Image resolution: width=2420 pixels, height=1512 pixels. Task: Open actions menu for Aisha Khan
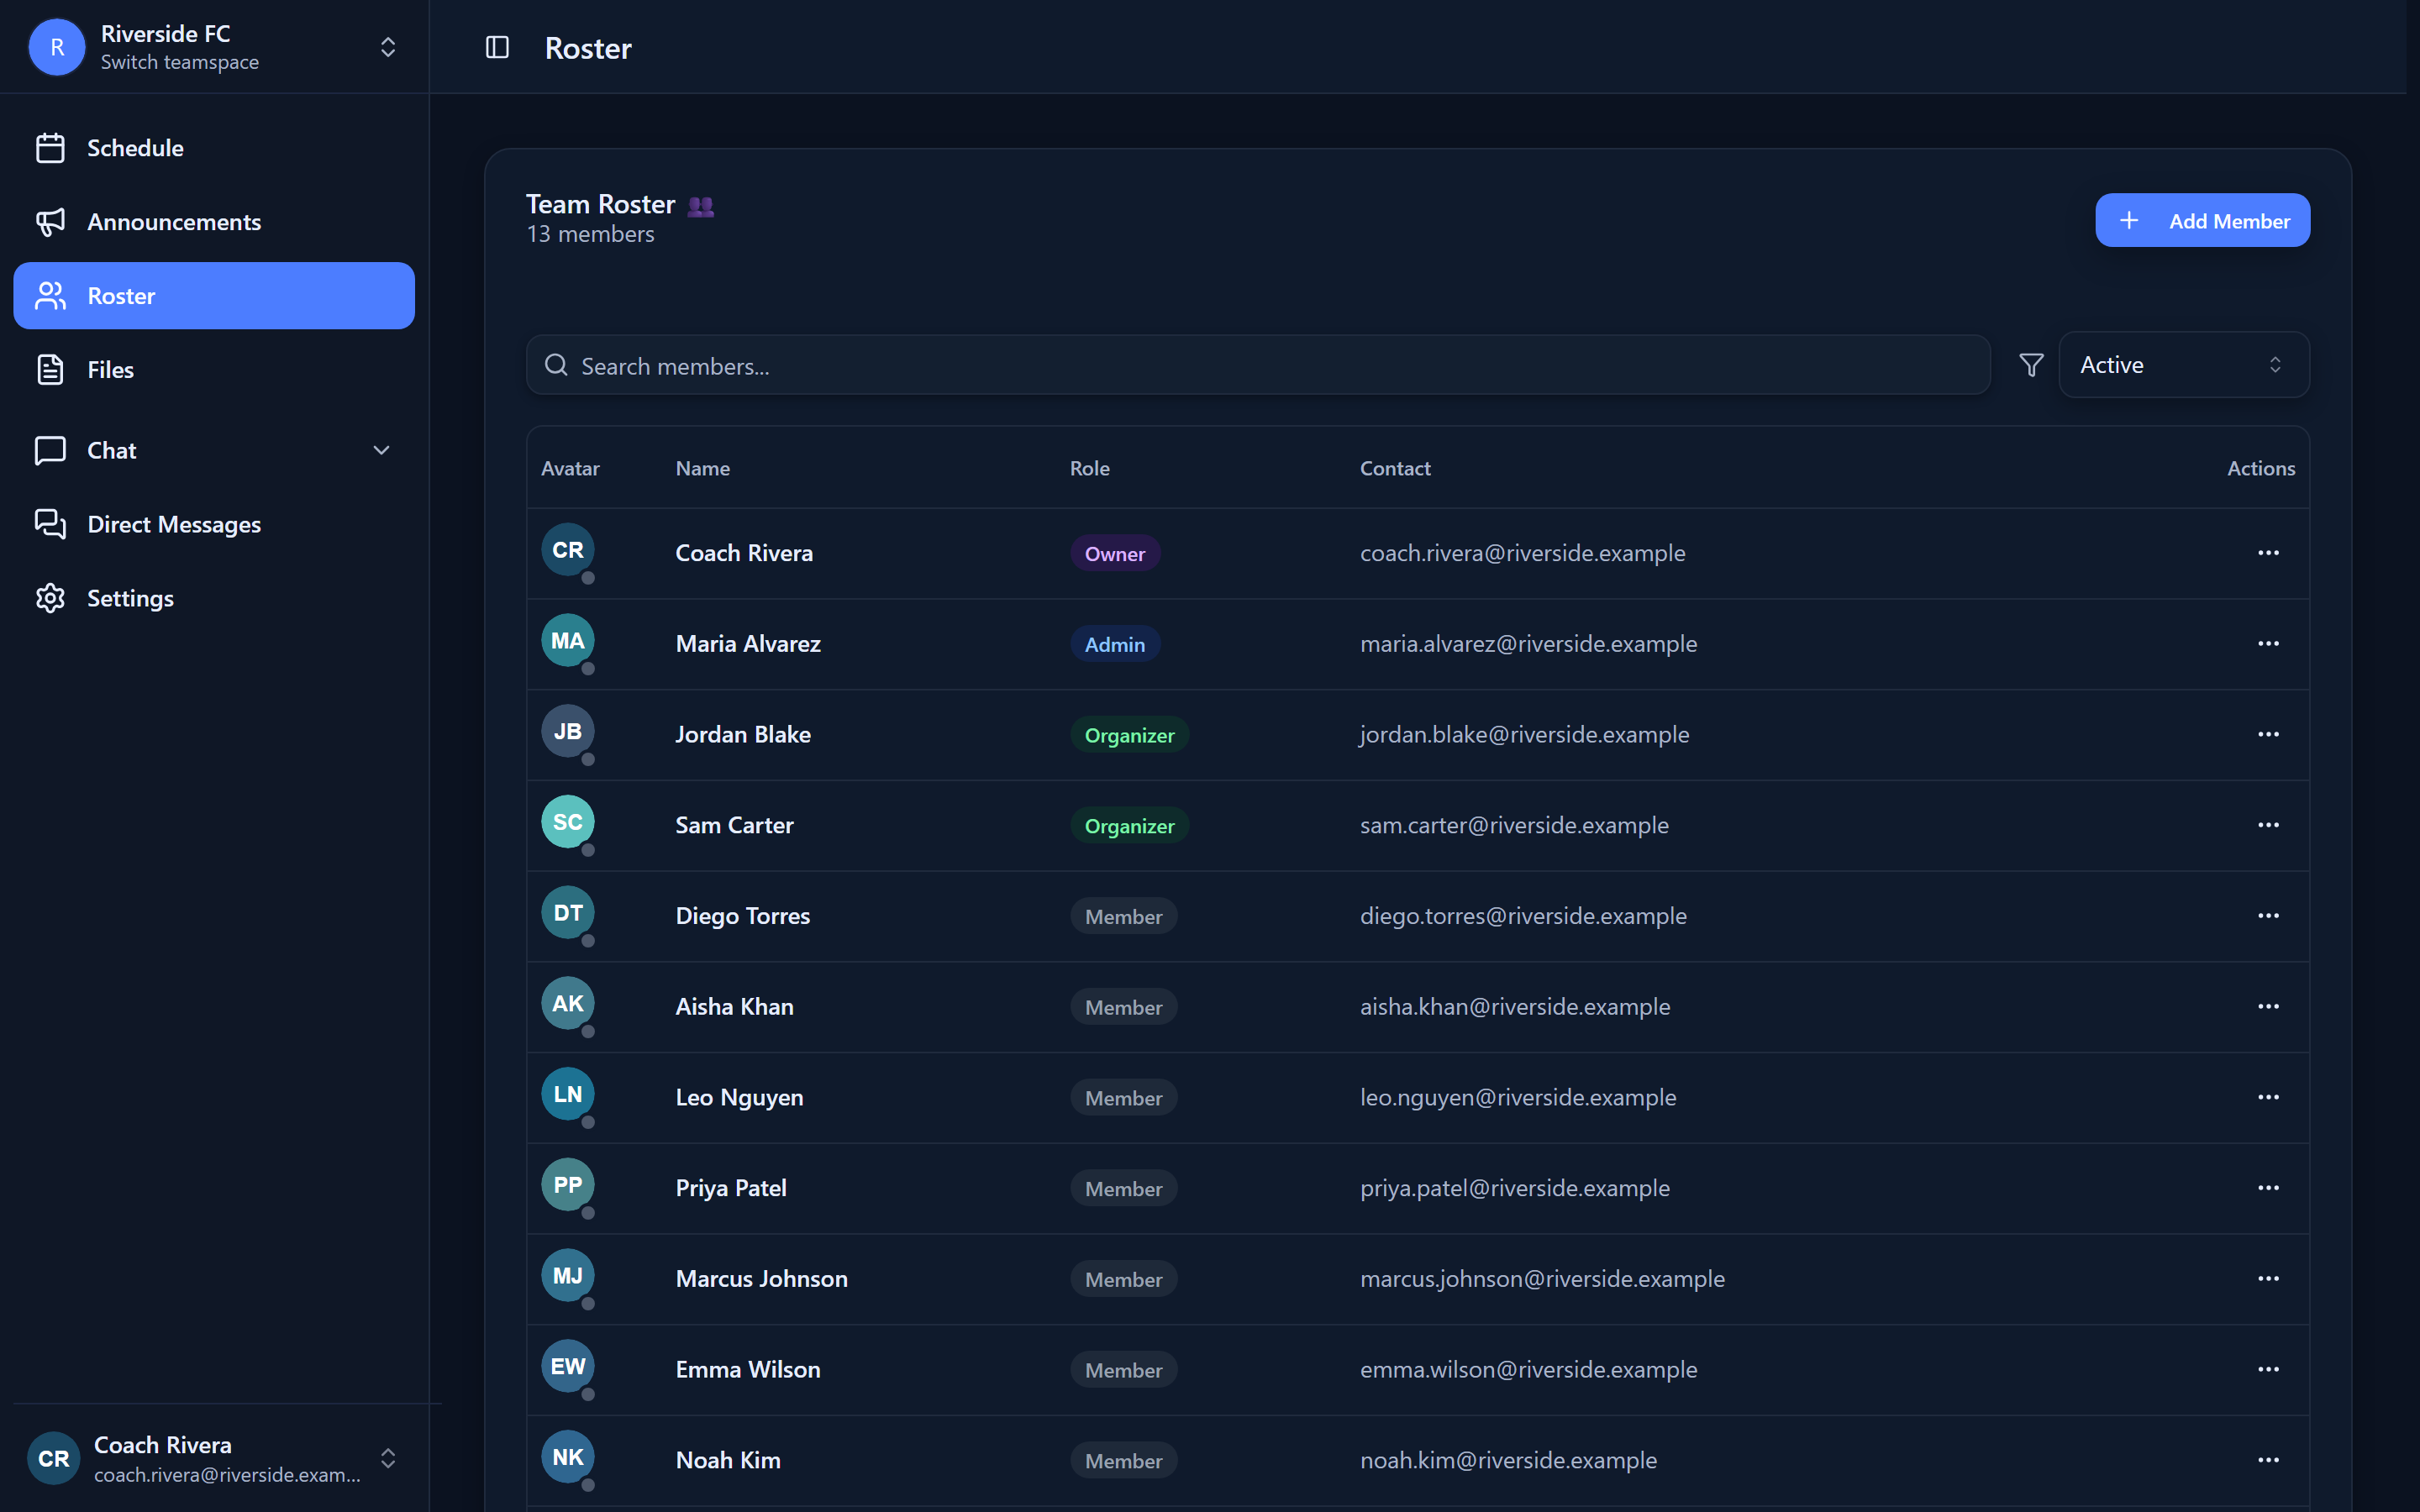[x=2268, y=1007]
